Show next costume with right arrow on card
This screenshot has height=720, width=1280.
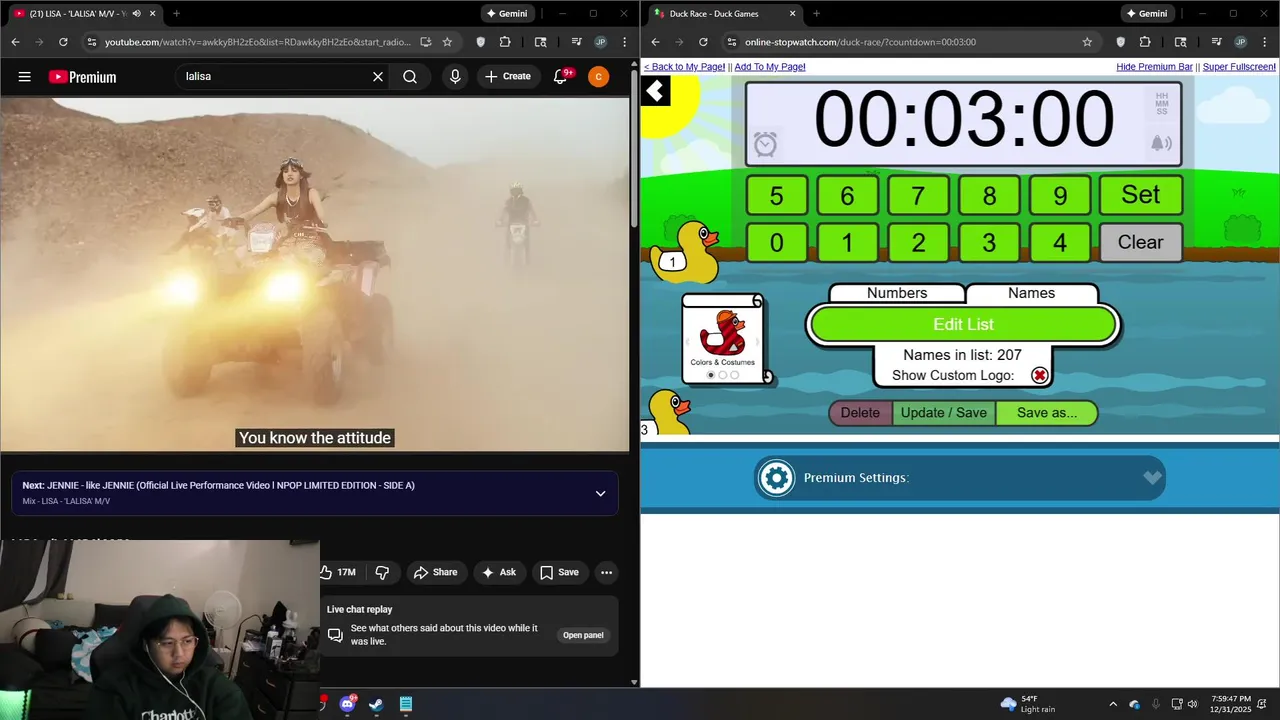(x=757, y=341)
